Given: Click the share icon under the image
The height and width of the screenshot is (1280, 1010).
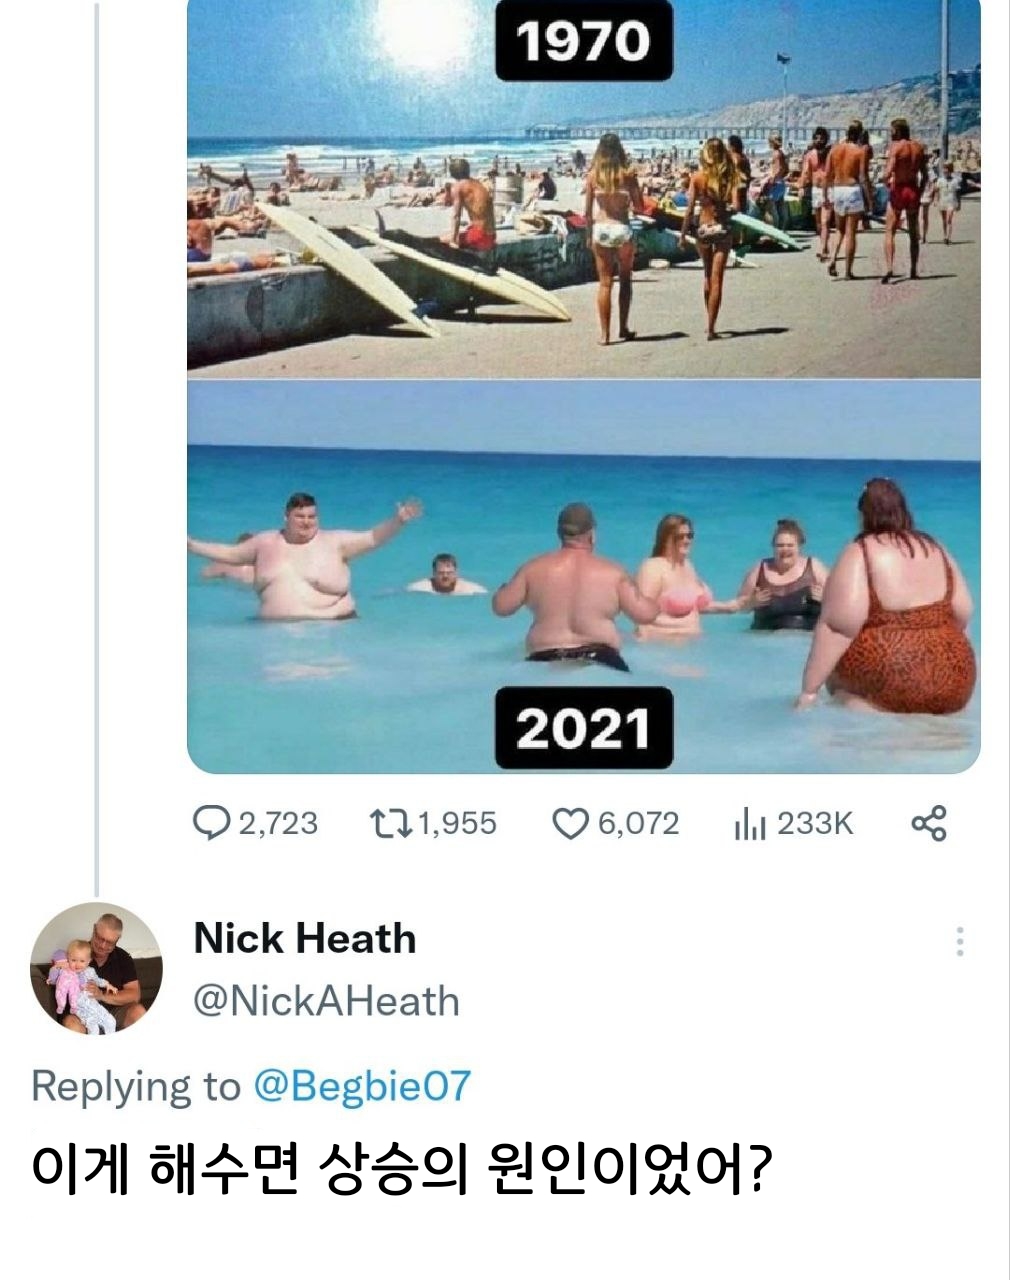Looking at the screenshot, I should point(929,824).
